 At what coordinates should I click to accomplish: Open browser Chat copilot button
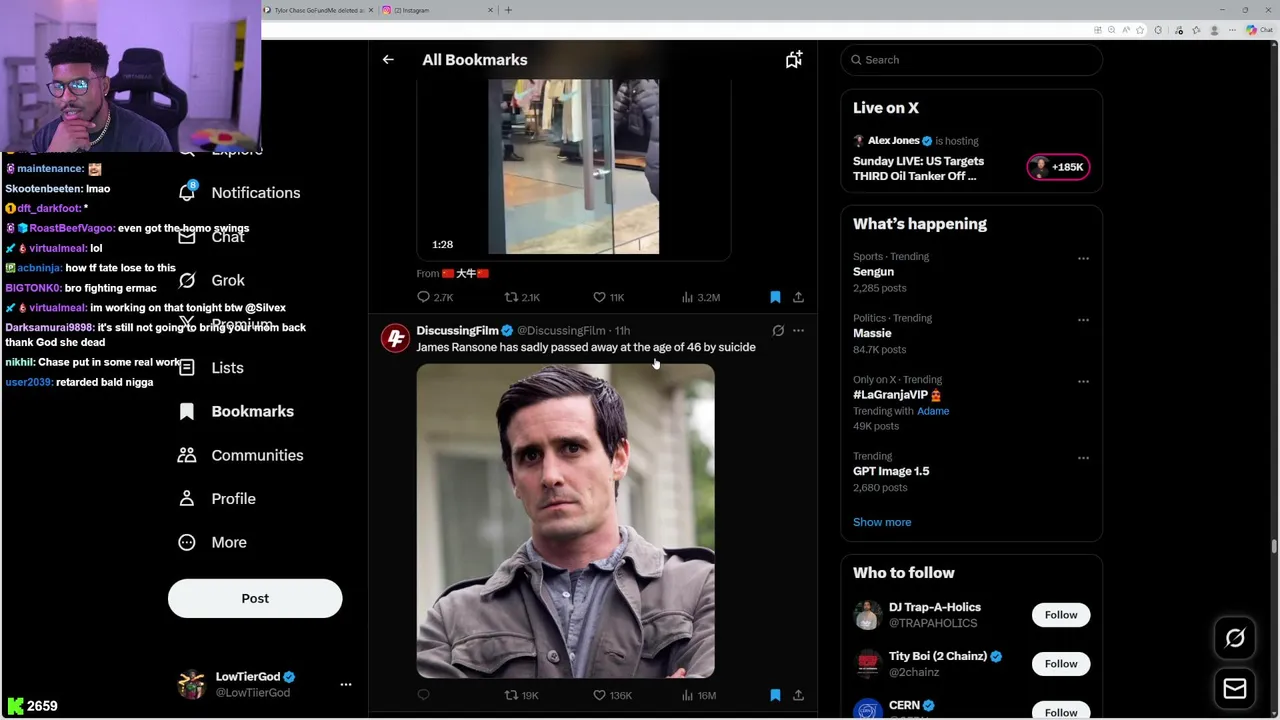(1259, 30)
